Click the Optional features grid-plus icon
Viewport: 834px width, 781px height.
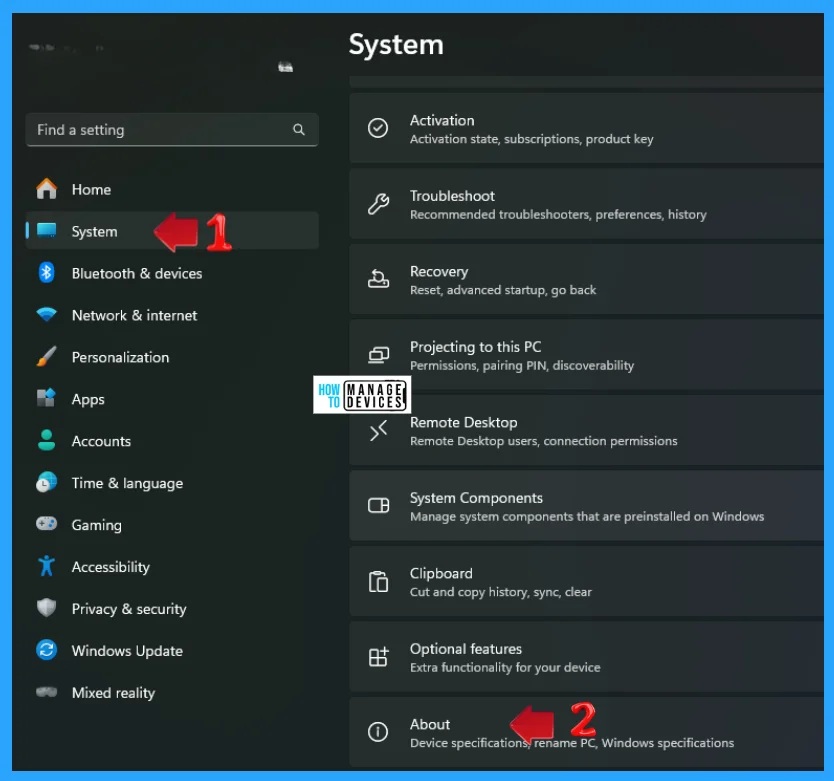click(379, 657)
